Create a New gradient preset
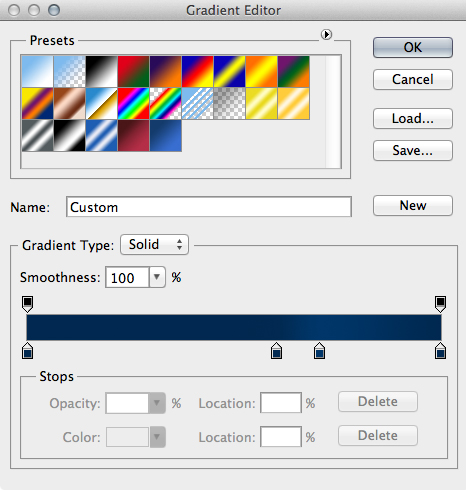This screenshot has width=466, height=490. 413,205
